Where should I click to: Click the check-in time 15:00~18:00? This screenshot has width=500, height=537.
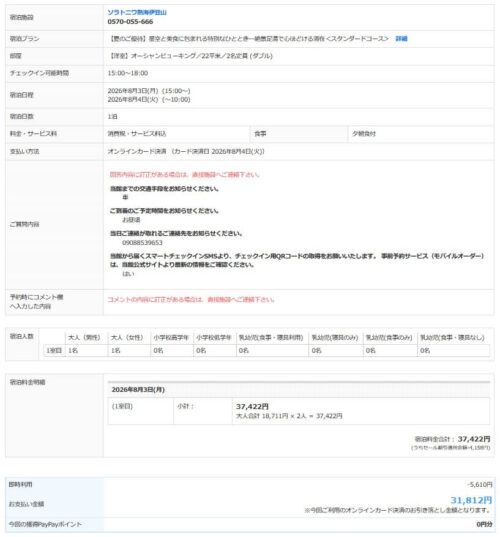128,73
